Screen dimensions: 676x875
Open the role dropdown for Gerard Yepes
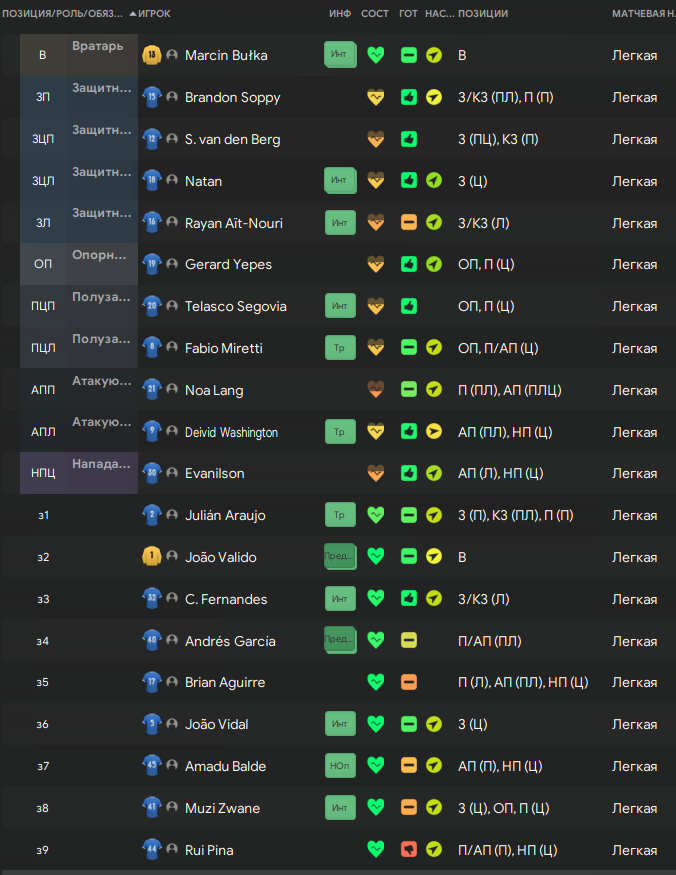[x=104, y=257]
